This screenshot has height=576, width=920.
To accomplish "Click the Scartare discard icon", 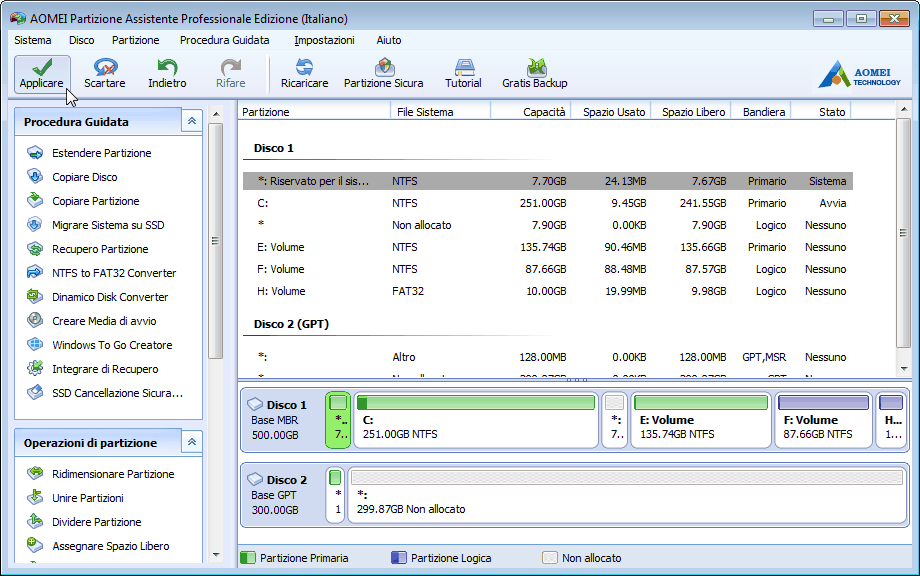I will pos(104,68).
